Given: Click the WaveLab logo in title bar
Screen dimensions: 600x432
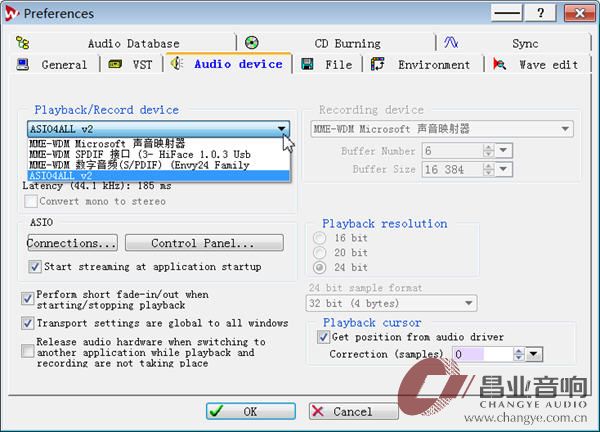Looking at the screenshot, I should (11, 13).
